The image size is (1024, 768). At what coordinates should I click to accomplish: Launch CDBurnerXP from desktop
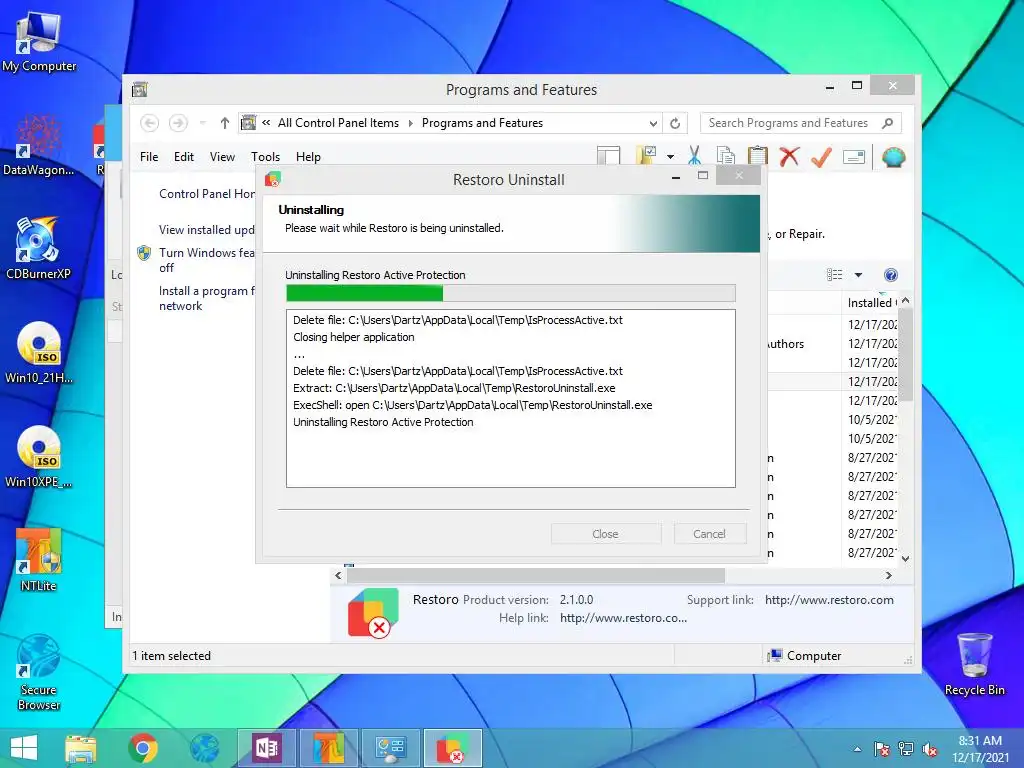click(39, 248)
